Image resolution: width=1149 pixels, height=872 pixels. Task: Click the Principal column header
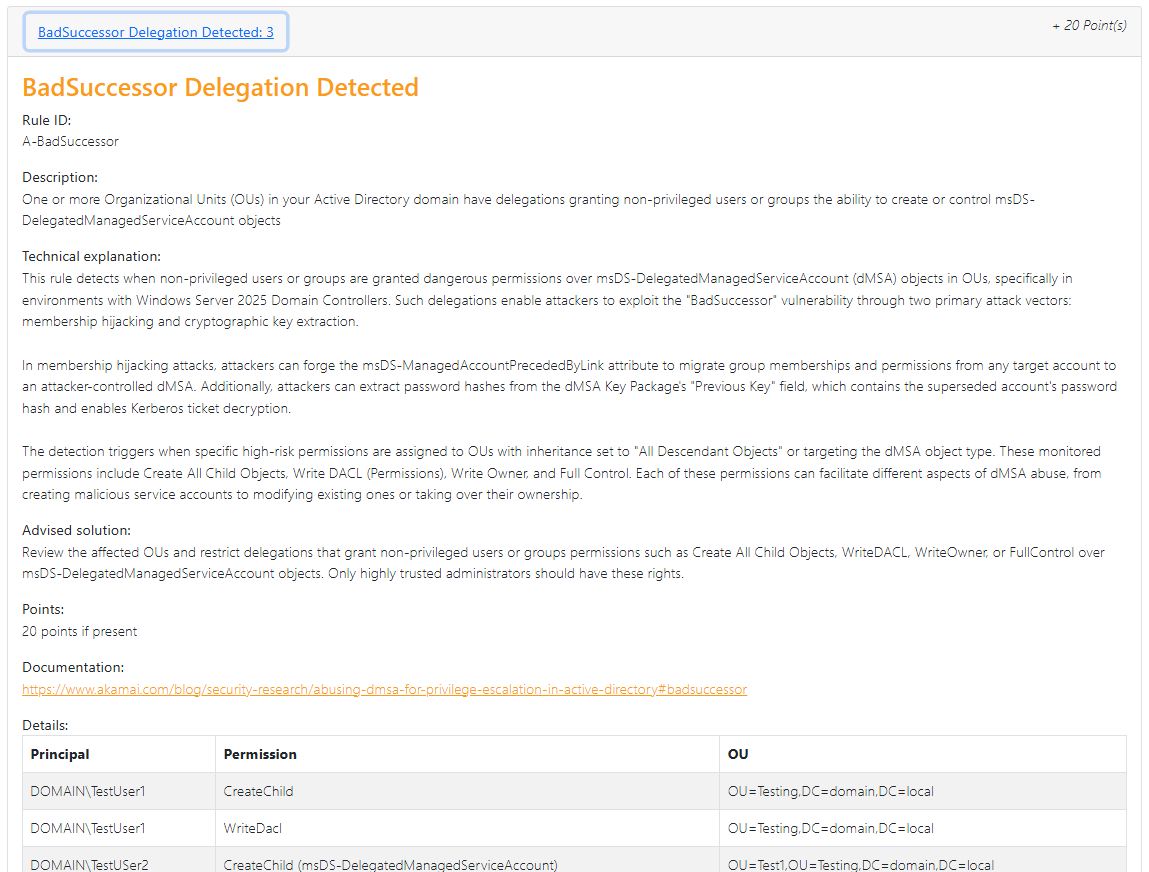coord(60,754)
